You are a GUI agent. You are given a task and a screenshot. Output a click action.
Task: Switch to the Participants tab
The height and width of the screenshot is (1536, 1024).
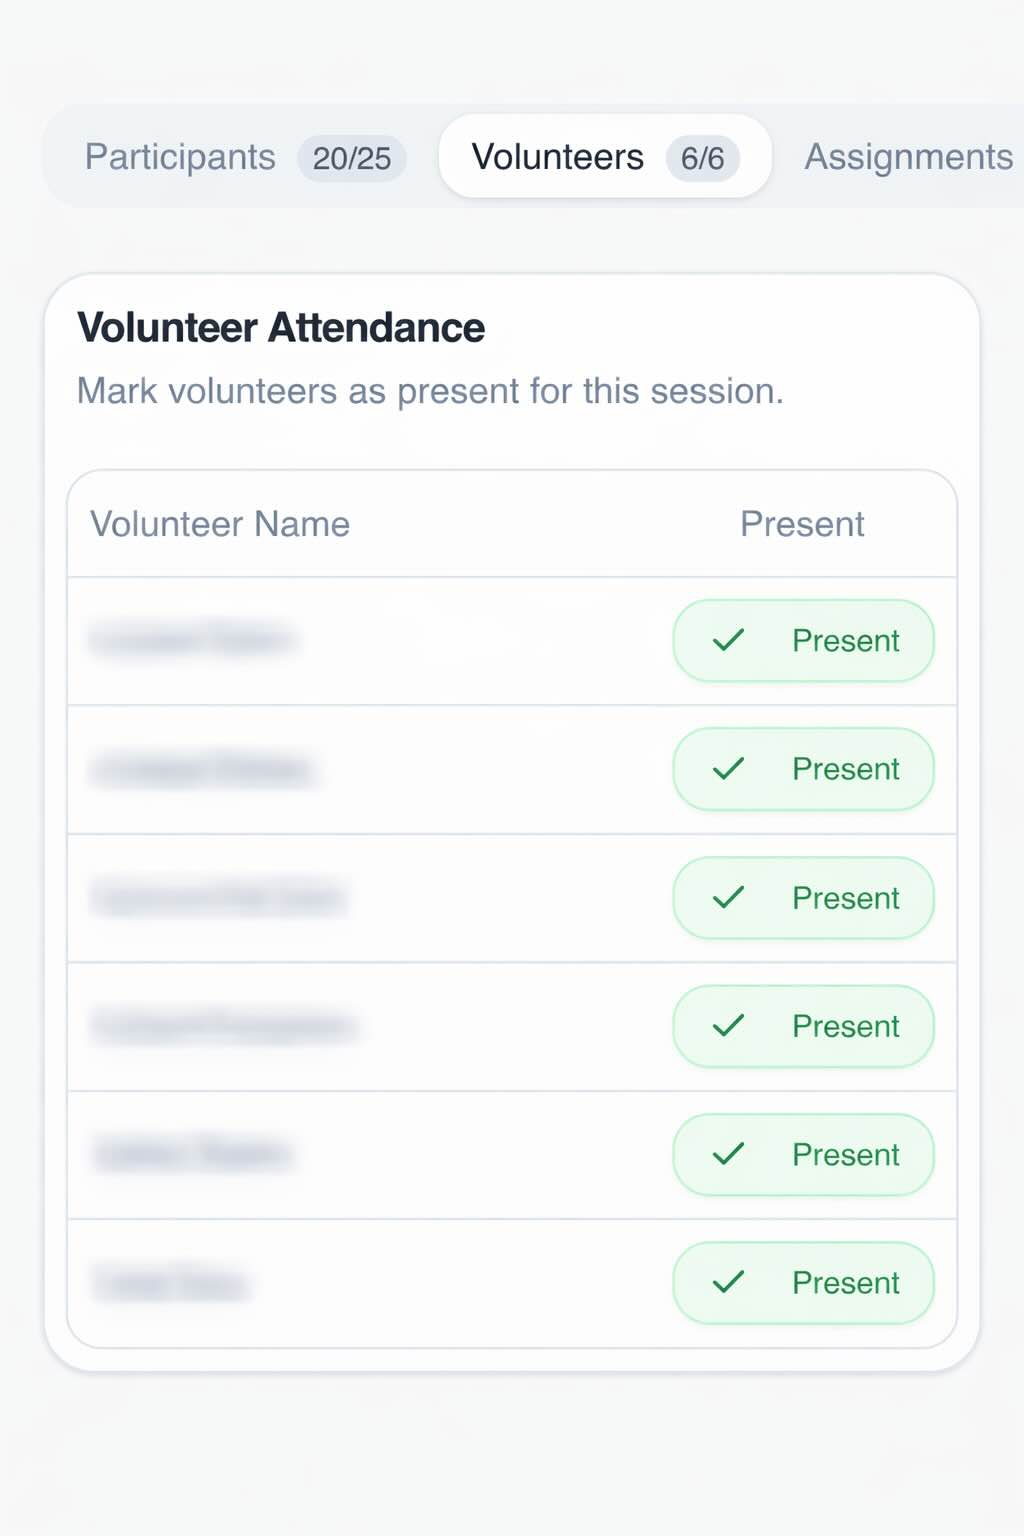(180, 157)
